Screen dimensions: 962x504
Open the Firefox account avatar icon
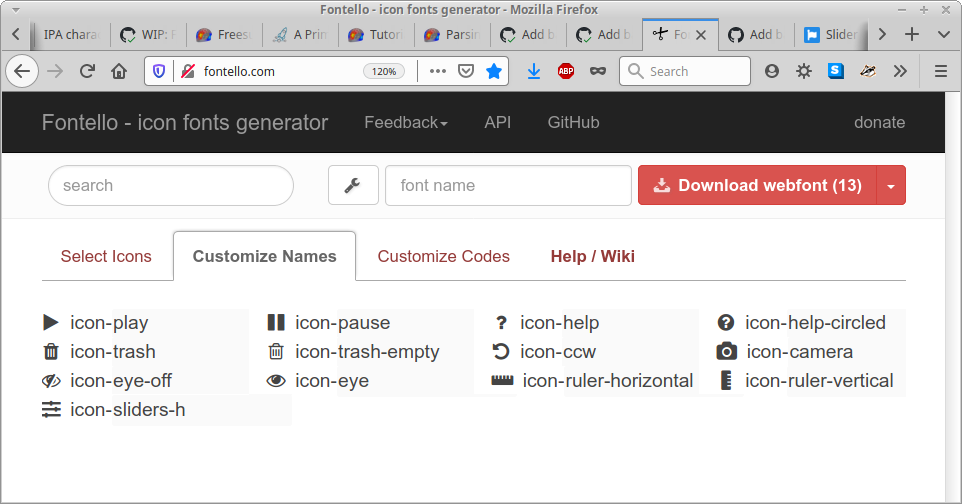772,72
